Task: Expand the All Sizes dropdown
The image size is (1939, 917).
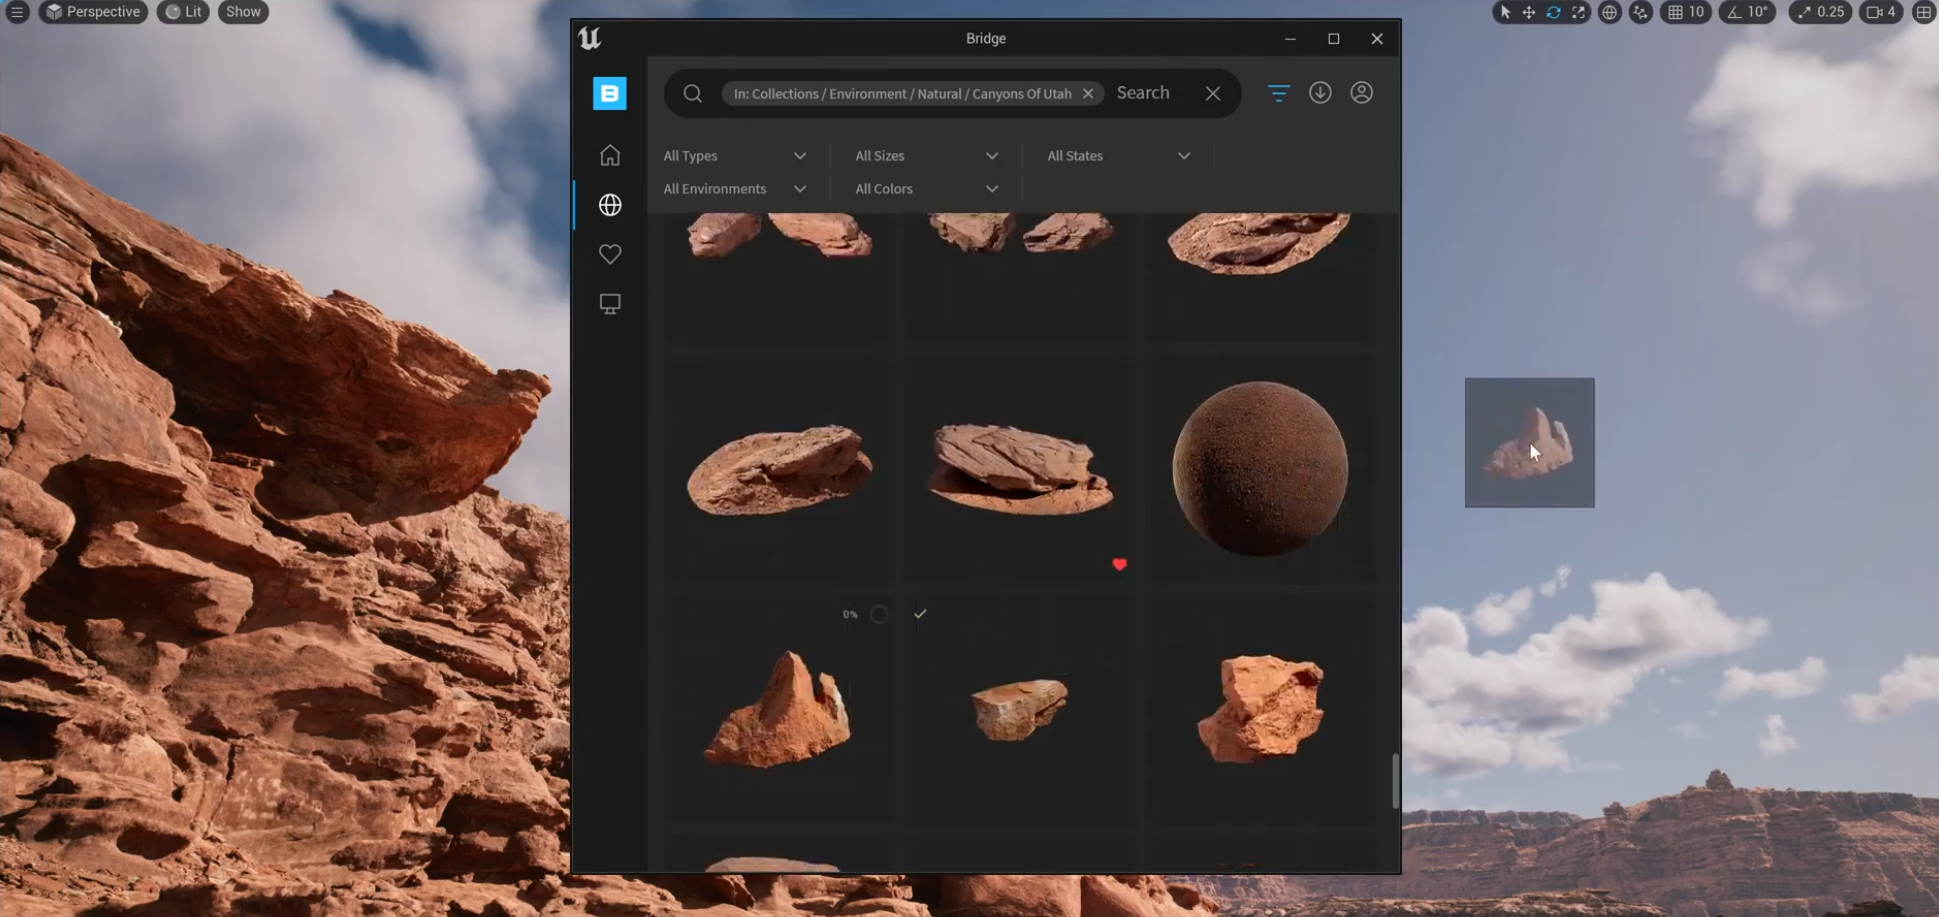Action: coord(926,156)
